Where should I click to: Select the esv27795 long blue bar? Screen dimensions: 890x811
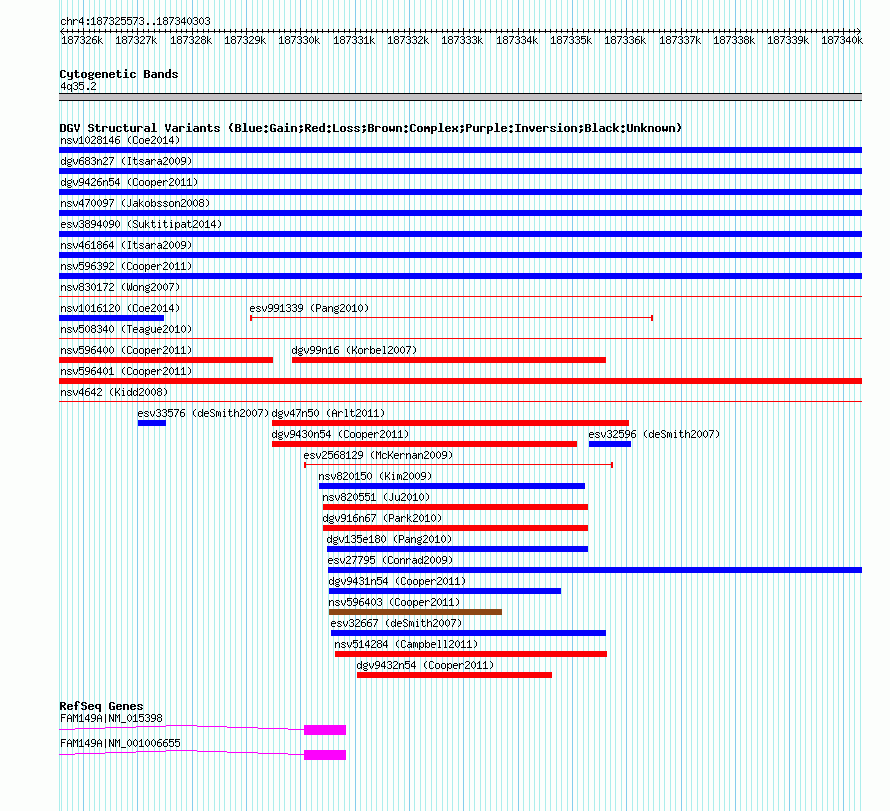tap(595, 570)
